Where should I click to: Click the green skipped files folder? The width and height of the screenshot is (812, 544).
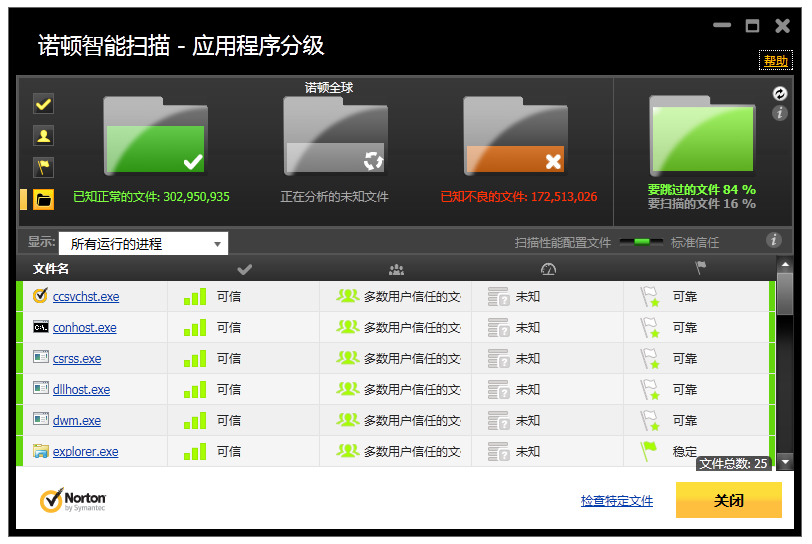[x=702, y=135]
